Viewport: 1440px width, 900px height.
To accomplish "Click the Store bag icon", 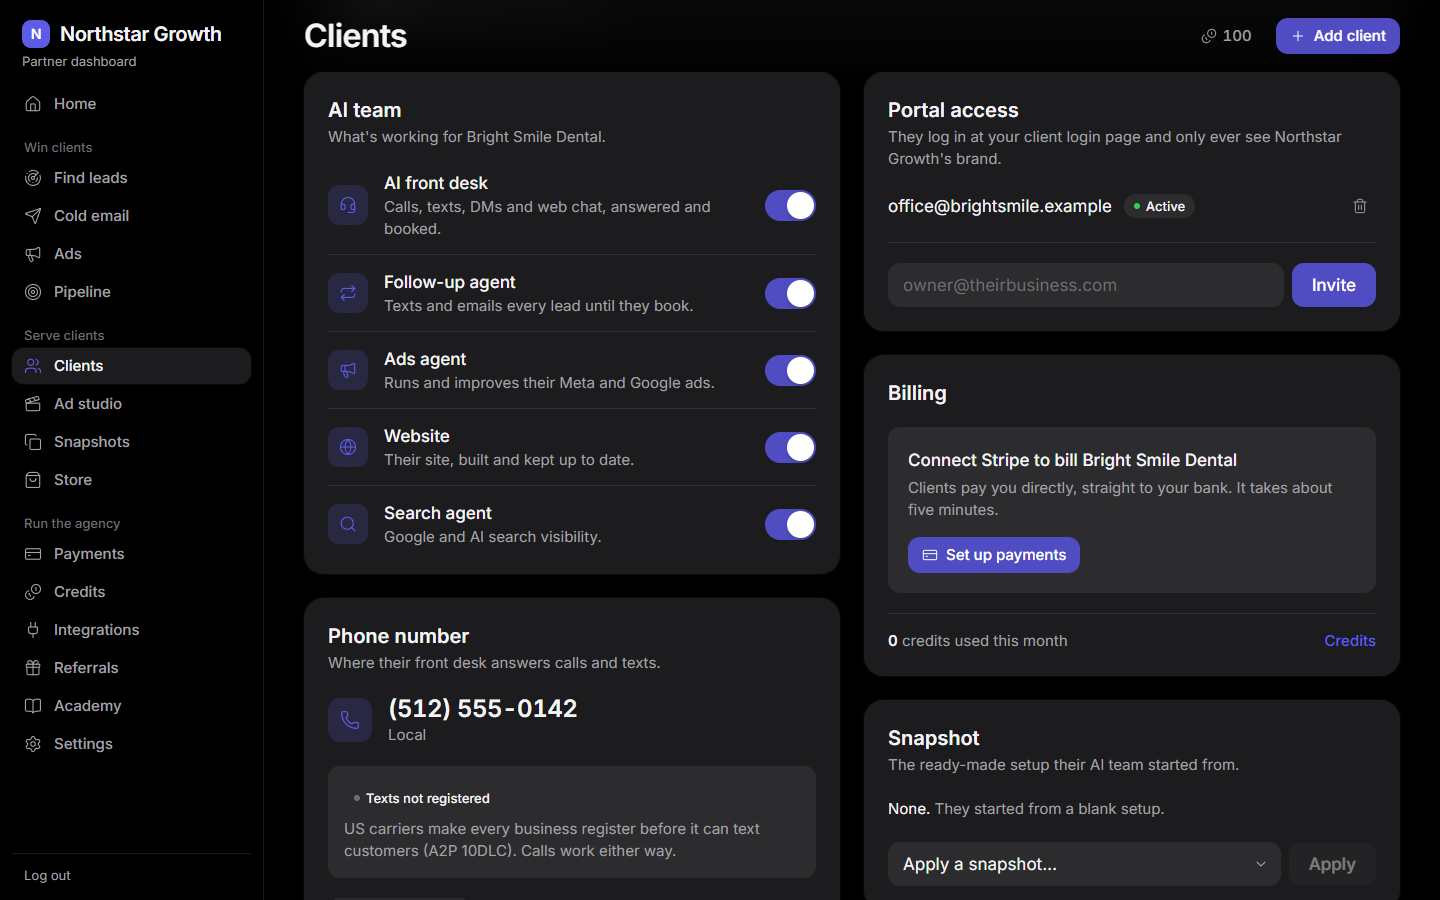I will (x=33, y=480).
